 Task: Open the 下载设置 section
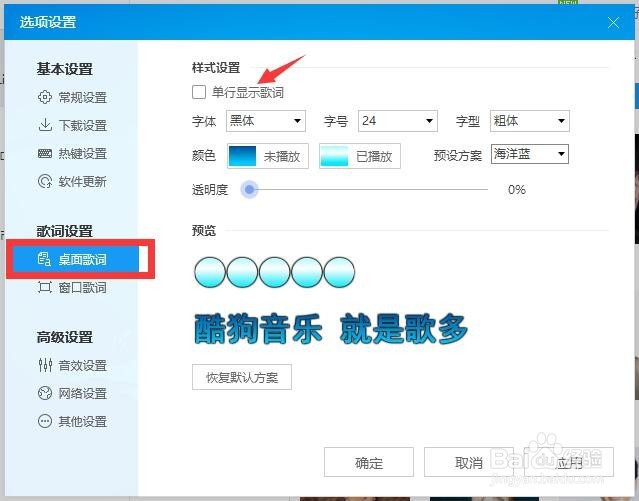click(83, 126)
